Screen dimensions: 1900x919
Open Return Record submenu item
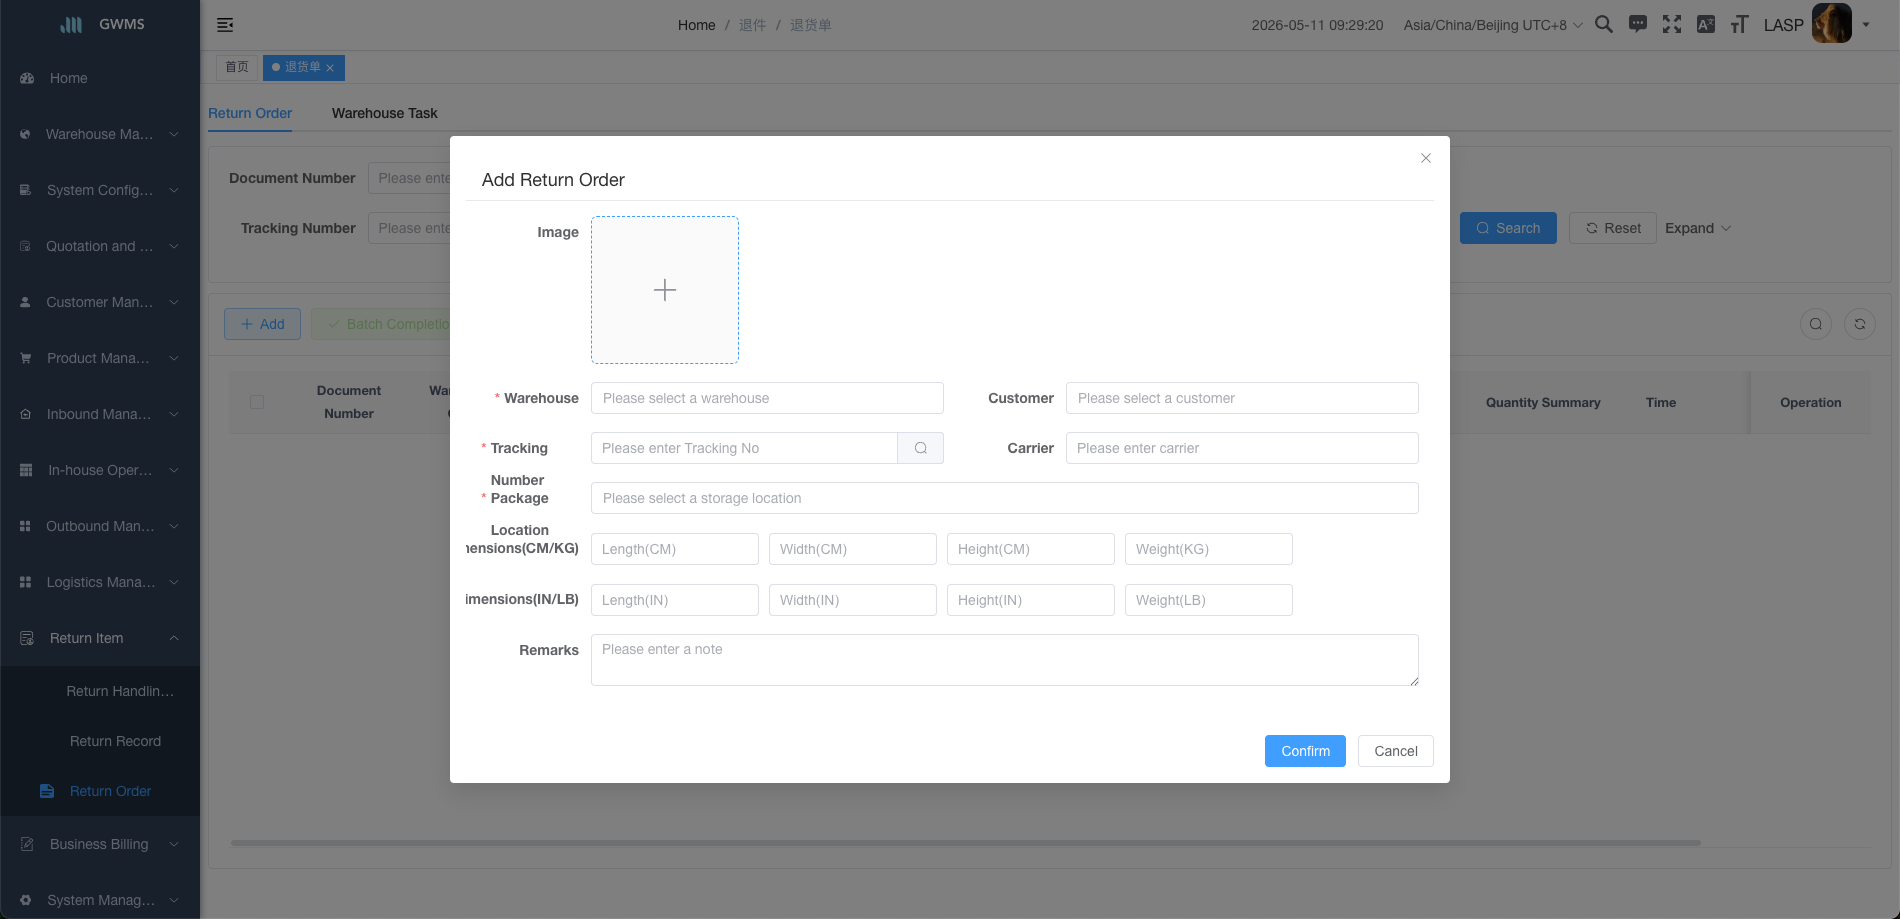tap(100, 741)
